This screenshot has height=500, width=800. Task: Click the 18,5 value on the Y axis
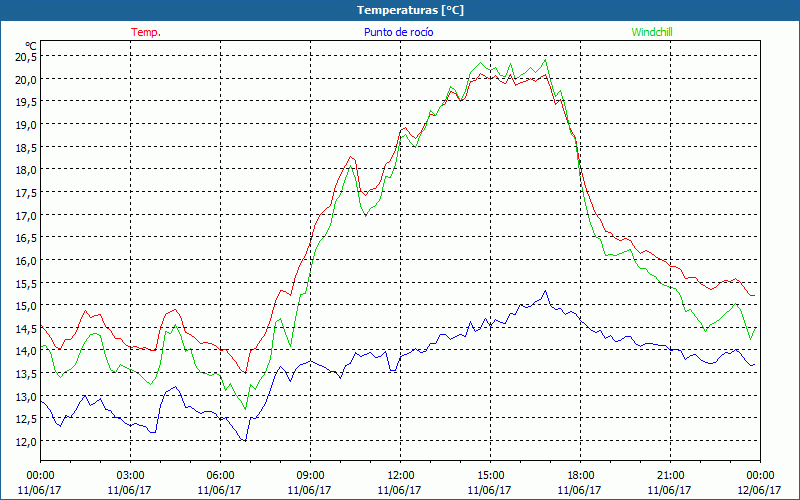tap(26, 147)
